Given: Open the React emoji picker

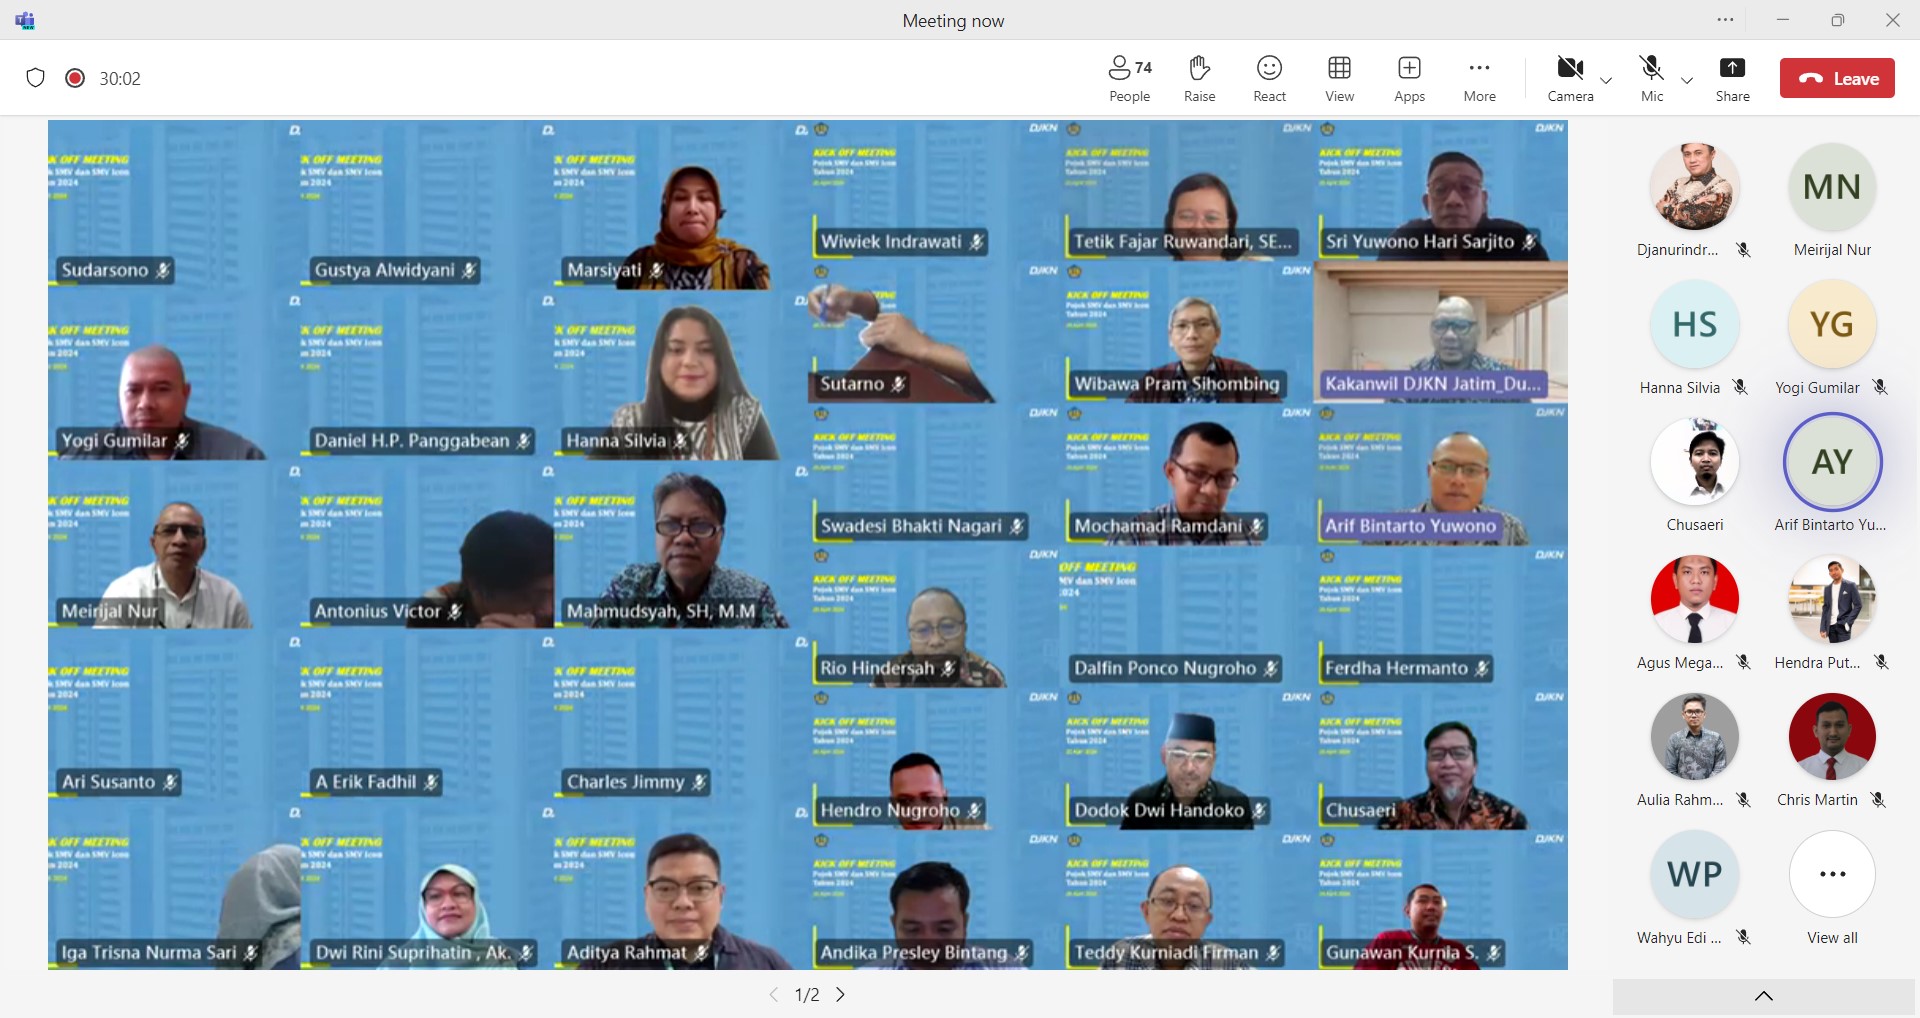Looking at the screenshot, I should (x=1269, y=78).
